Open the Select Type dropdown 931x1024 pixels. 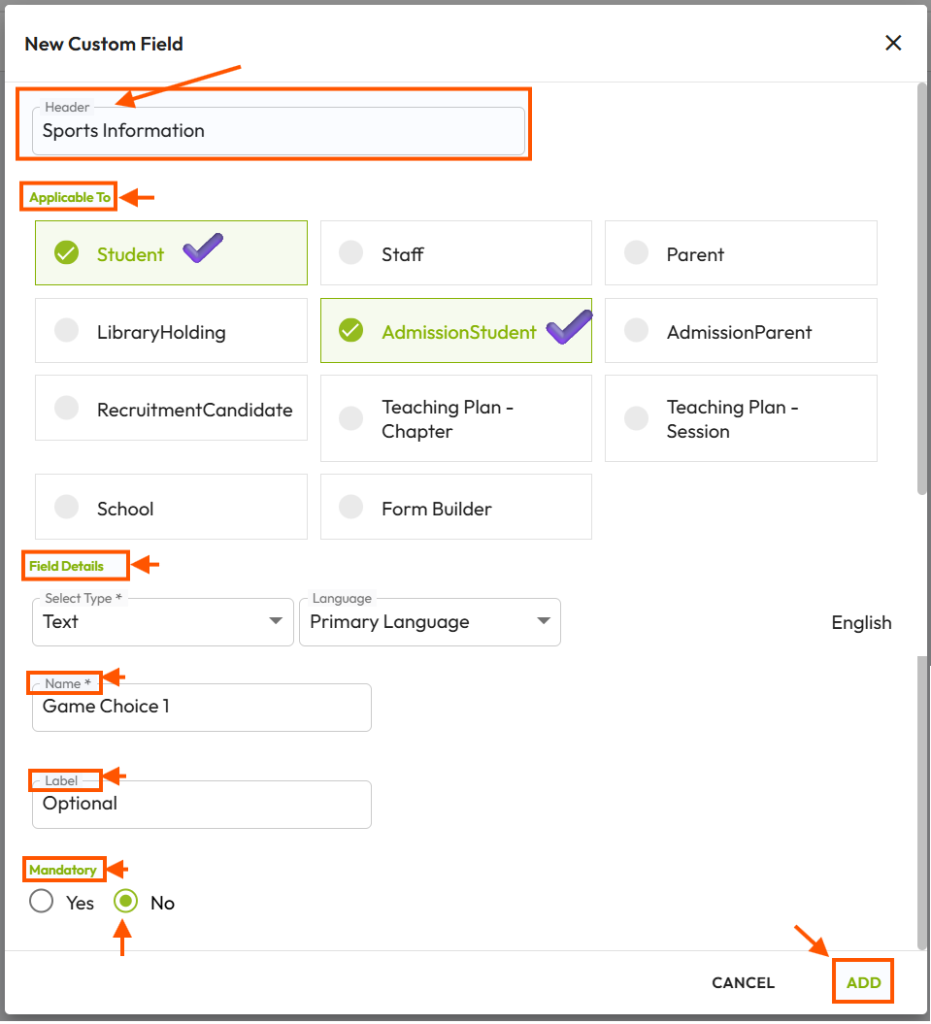(x=163, y=622)
